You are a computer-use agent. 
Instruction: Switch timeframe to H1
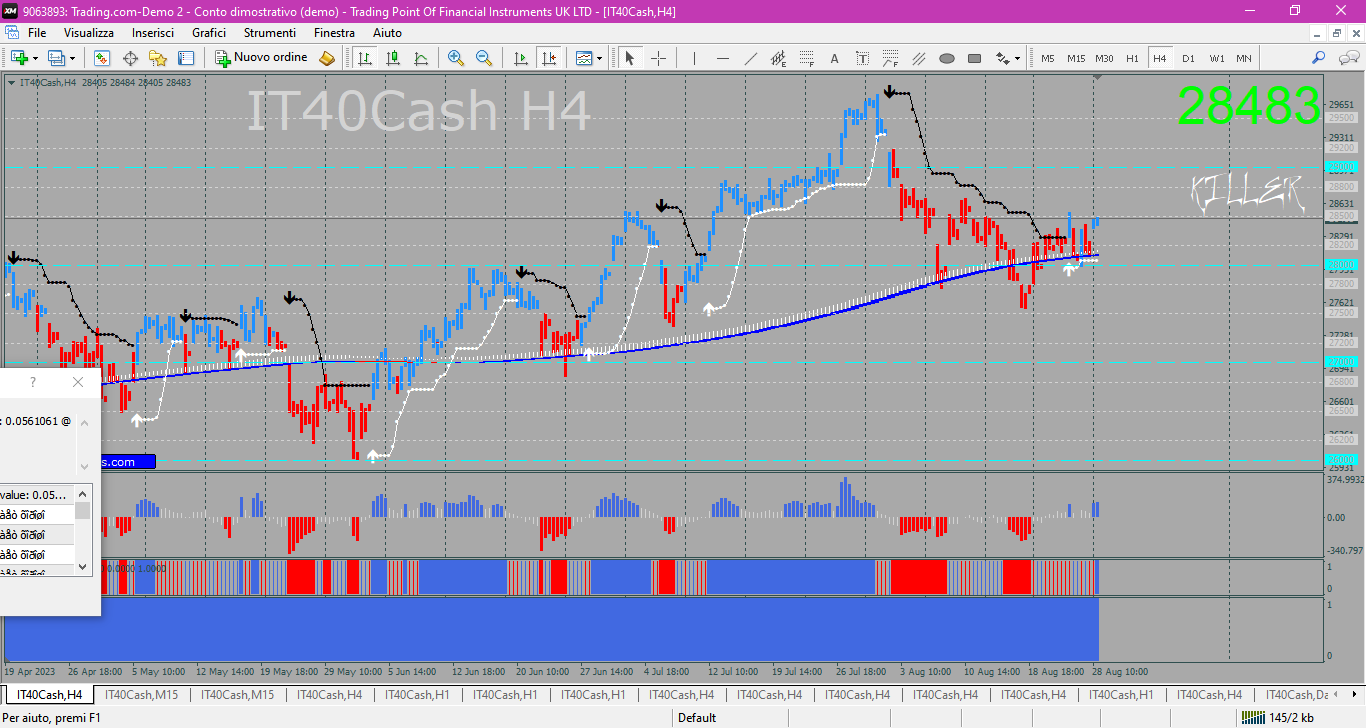(x=1132, y=58)
